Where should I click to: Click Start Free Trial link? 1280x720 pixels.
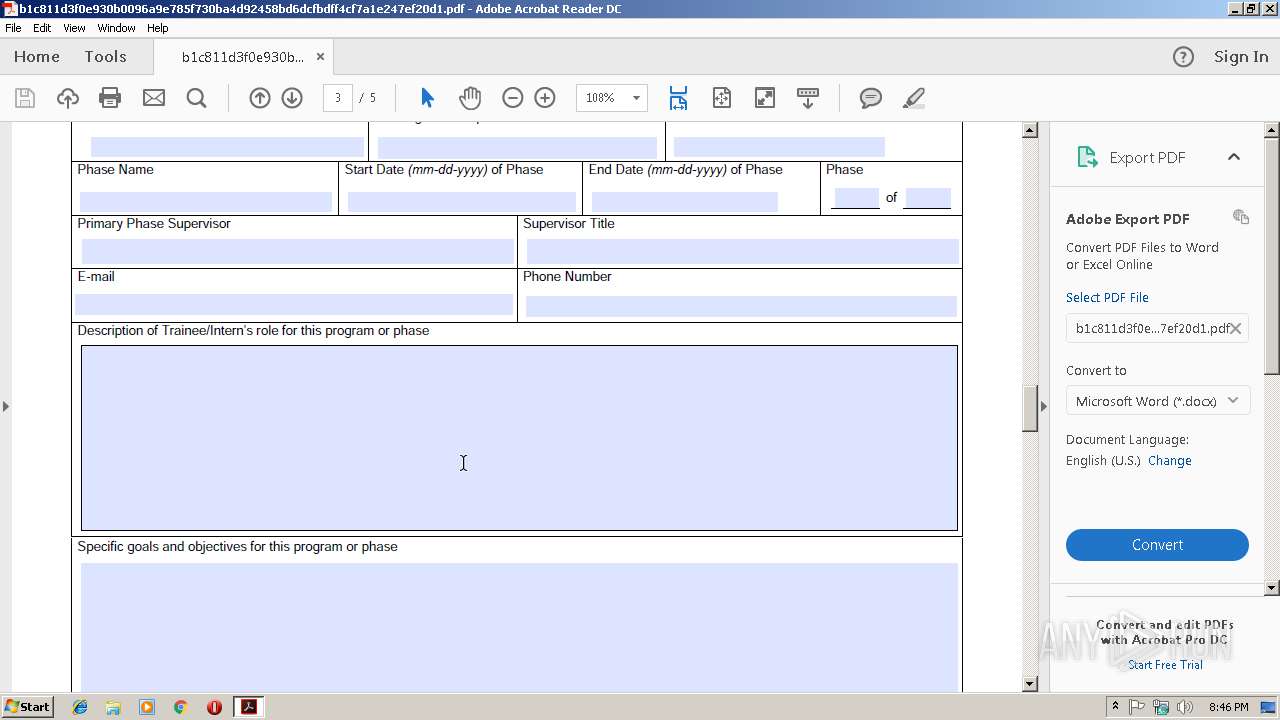(x=1165, y=665)
